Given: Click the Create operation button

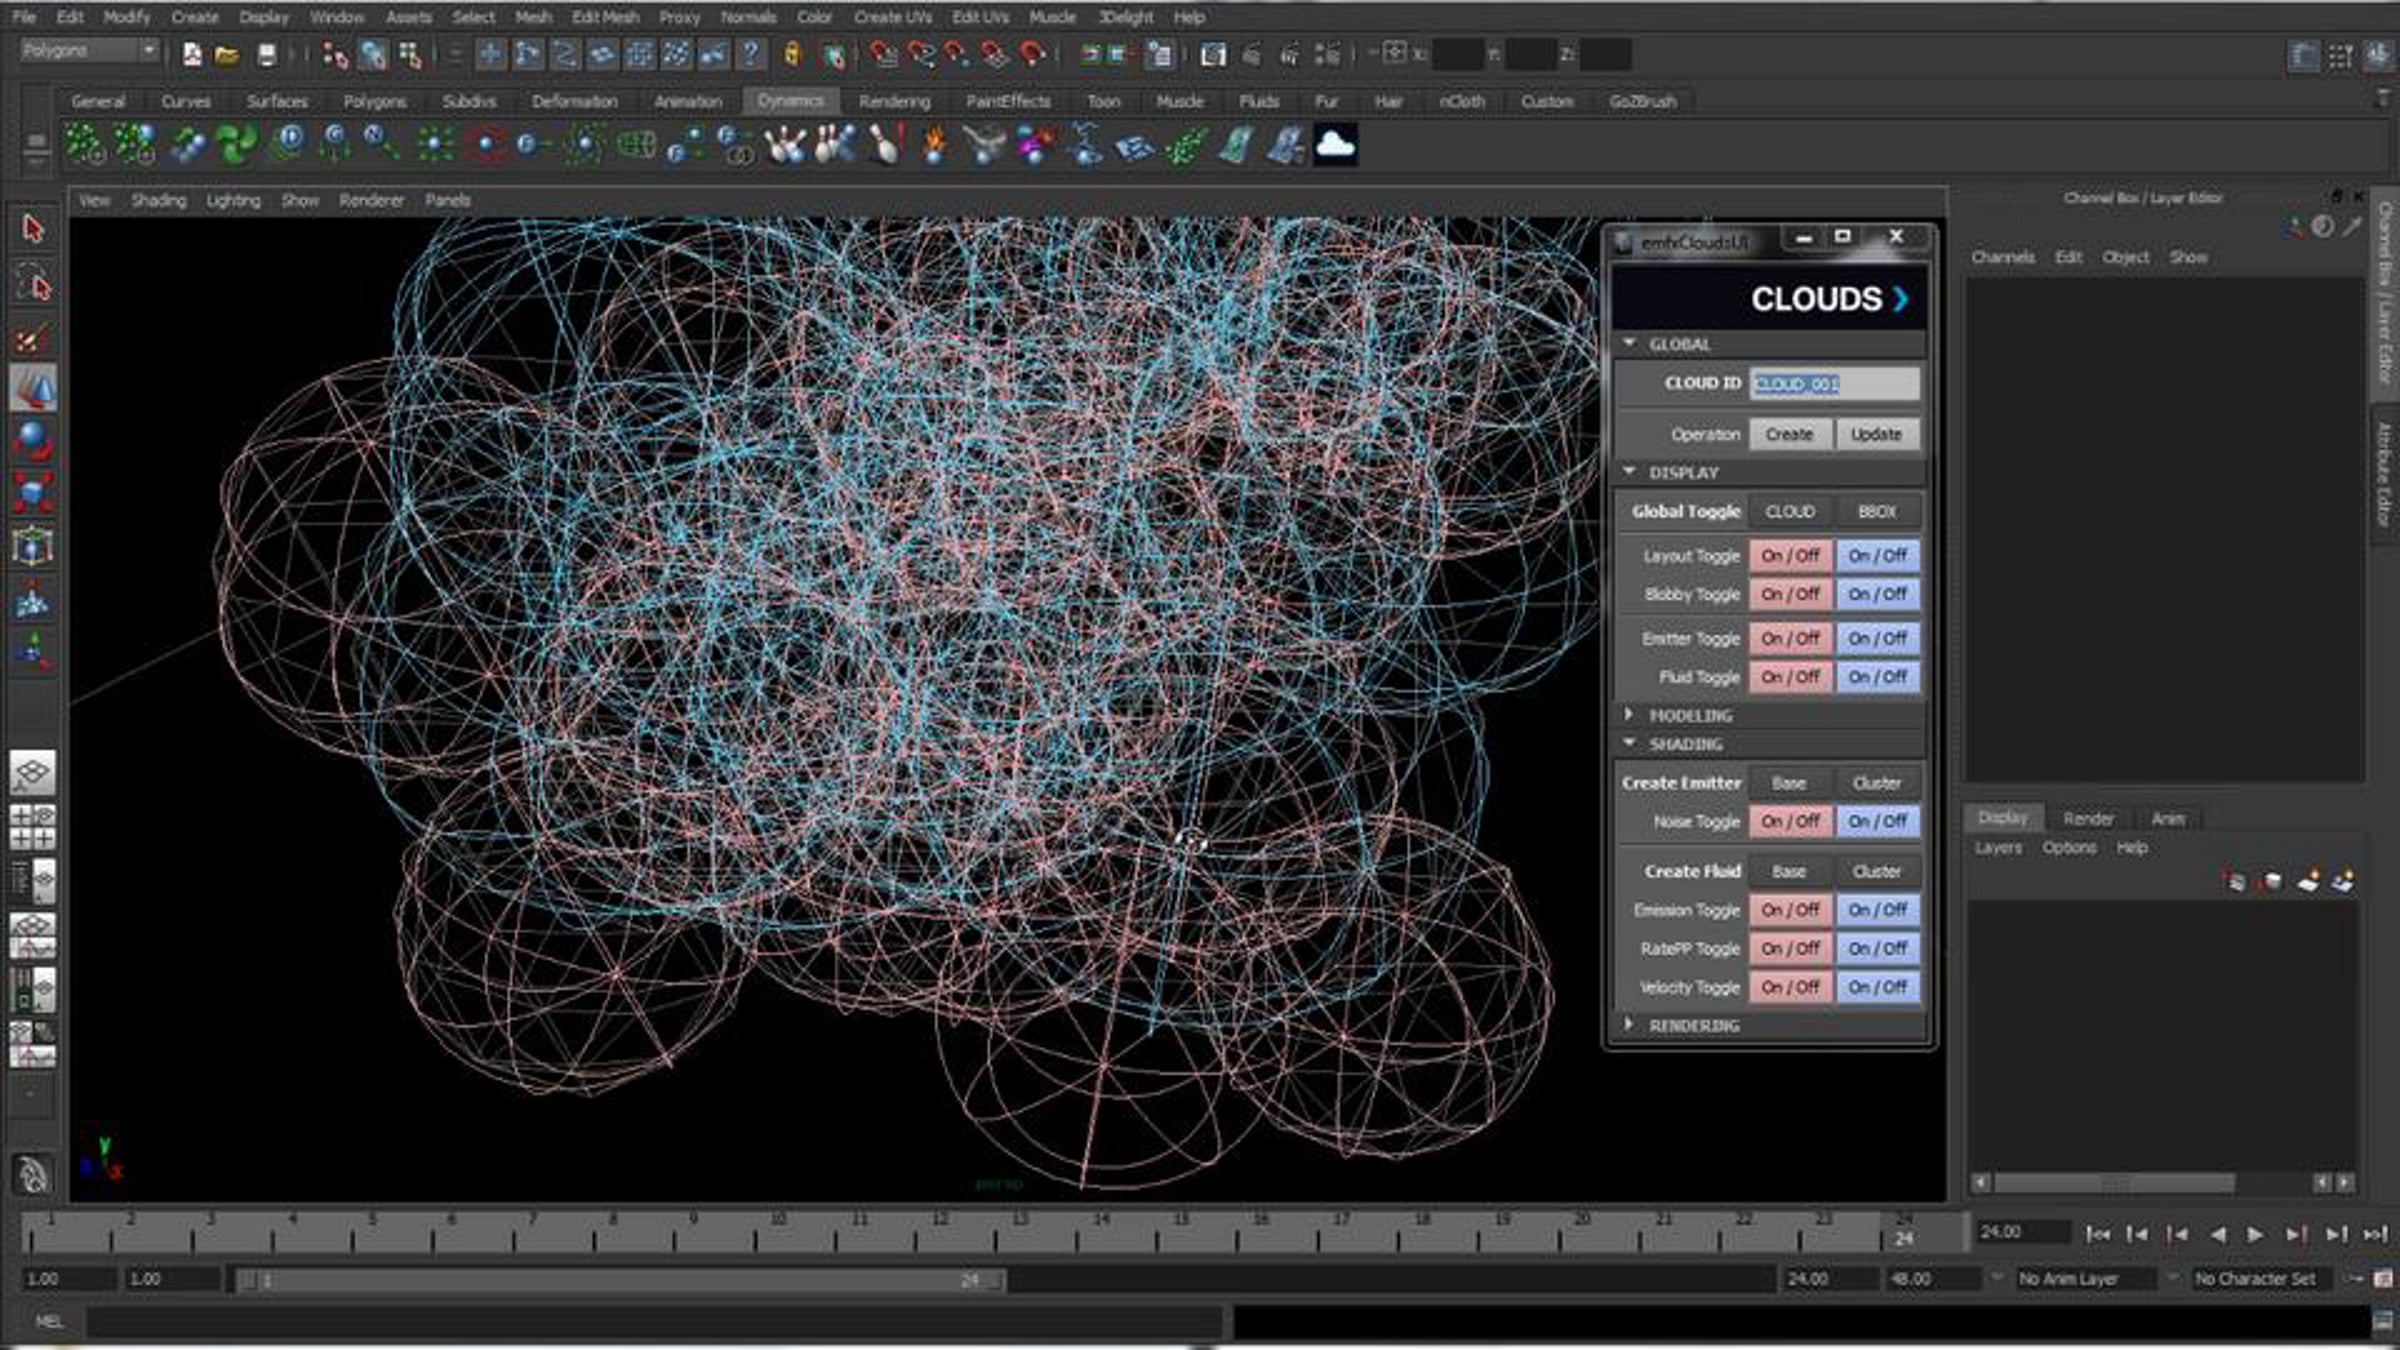Looking at the screenshot, I should [1789, 435].
